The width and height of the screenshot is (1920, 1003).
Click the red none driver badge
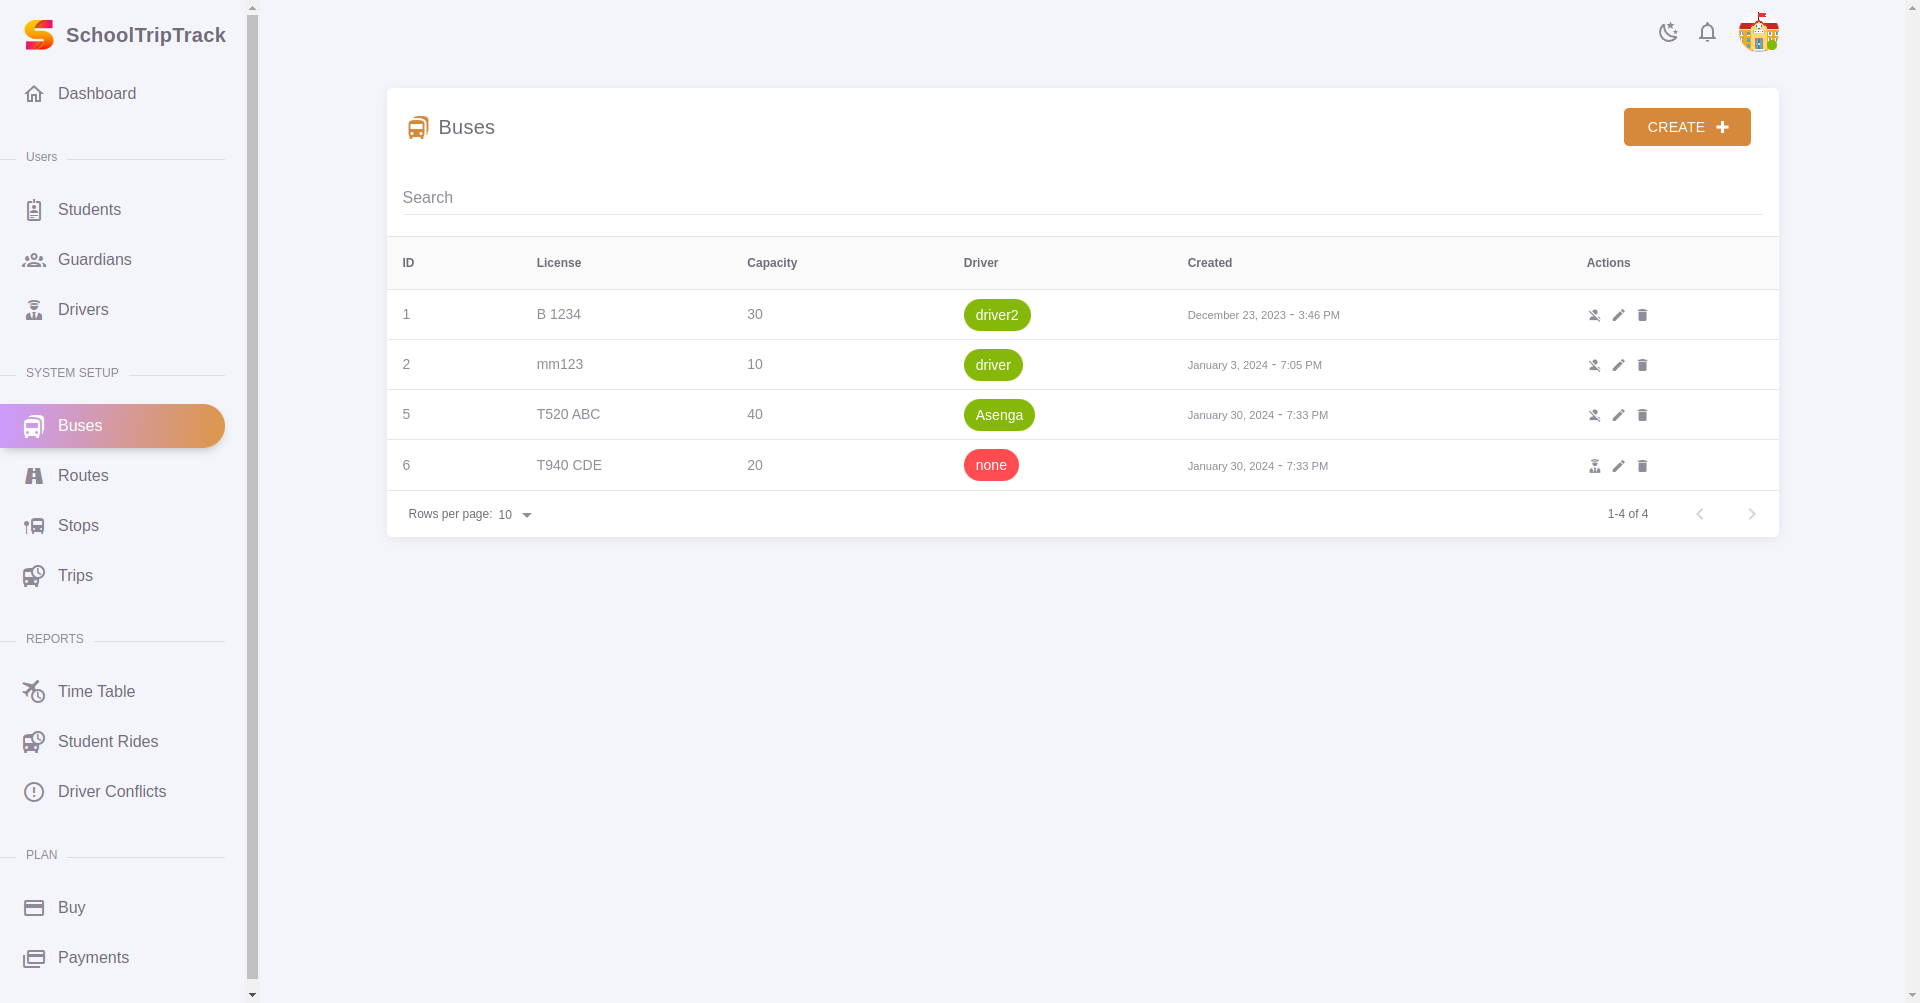990,465
